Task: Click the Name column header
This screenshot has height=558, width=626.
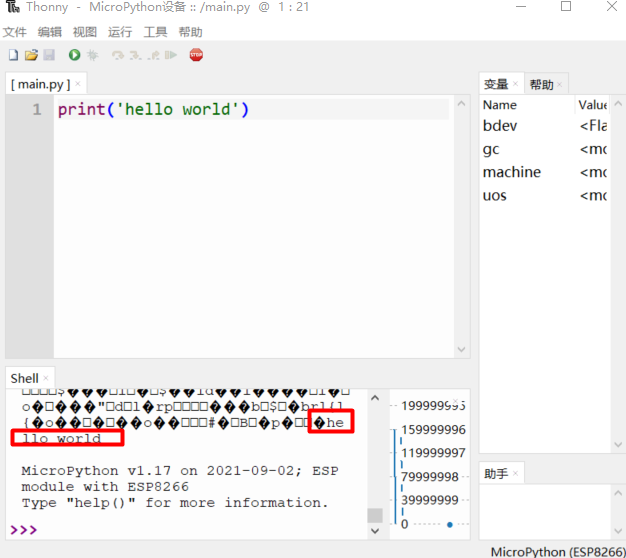Action: pos(526,105)
